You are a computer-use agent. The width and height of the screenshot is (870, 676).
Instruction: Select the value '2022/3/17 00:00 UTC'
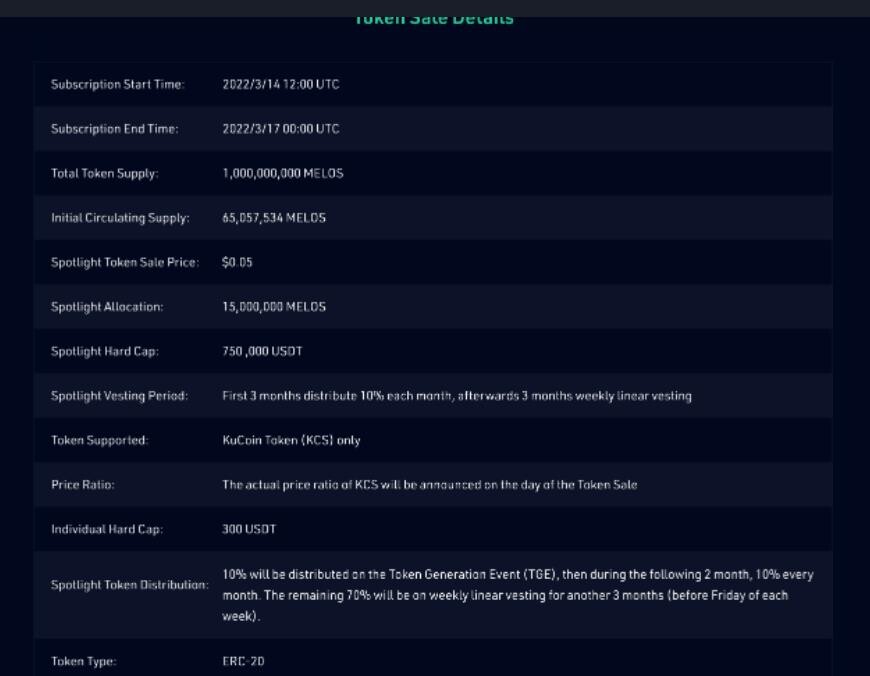coord(281,129)
